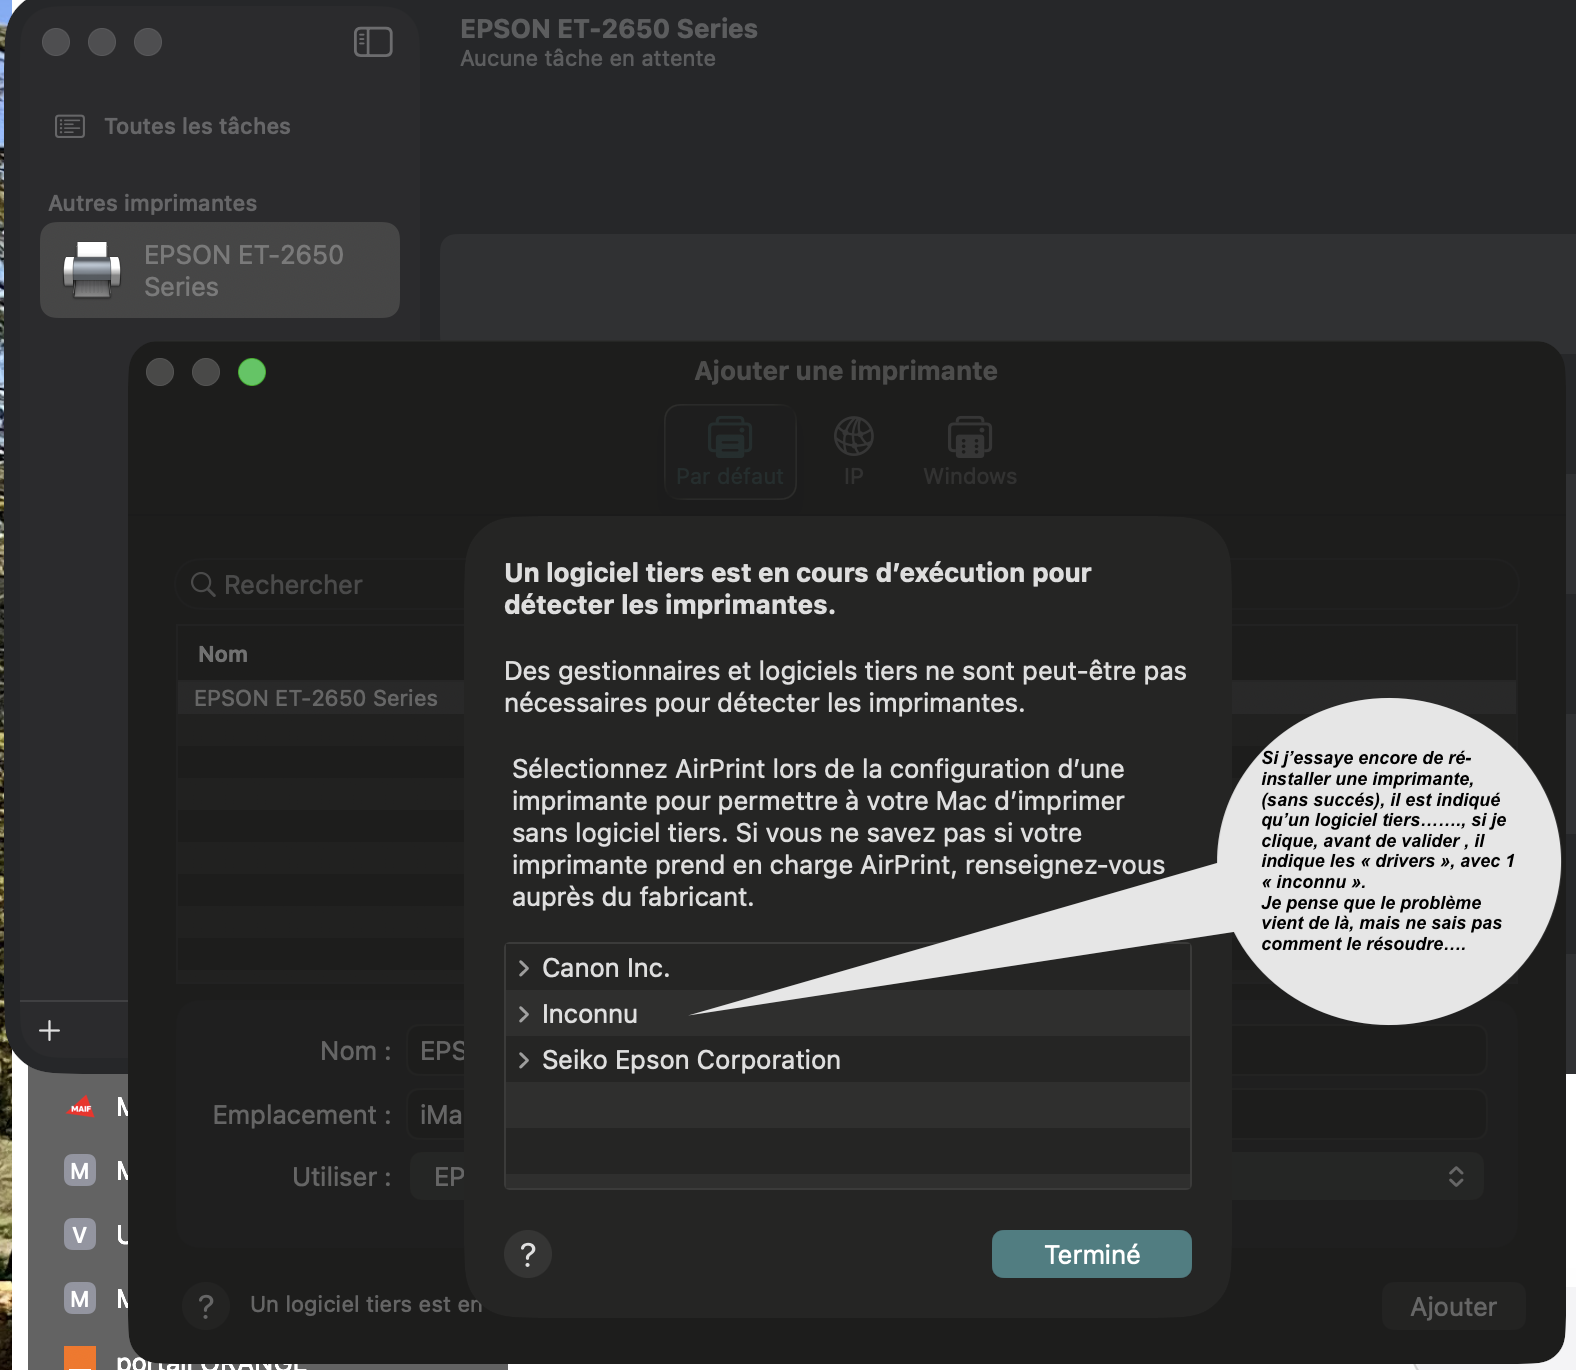This screenshot has width=1576, height=1370.
Task: Click the Toutes les tâches label
Action: pos(197,126)
